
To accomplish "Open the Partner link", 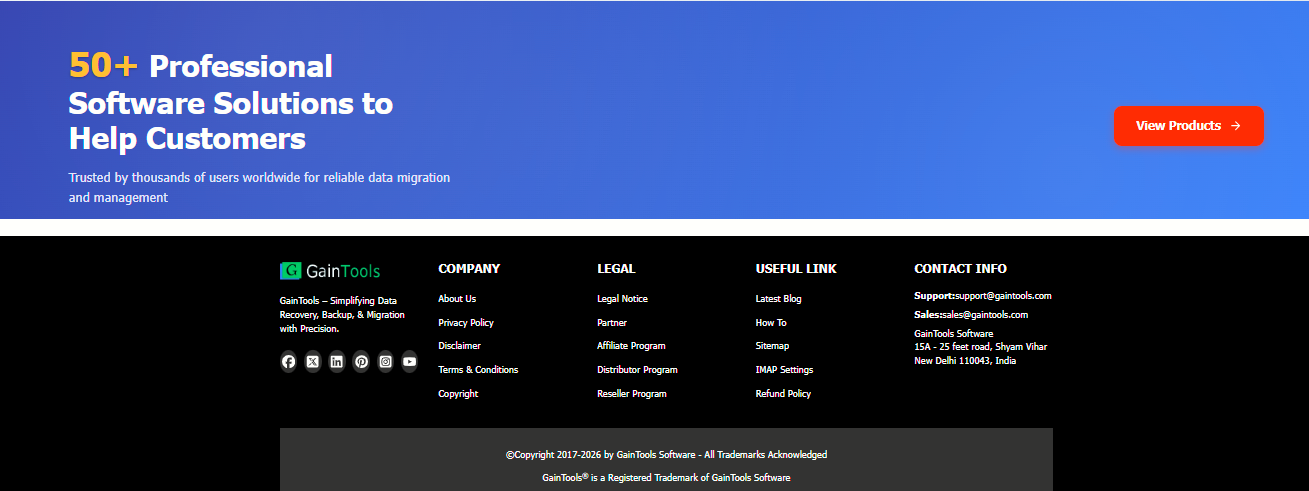I will [612, 323].
